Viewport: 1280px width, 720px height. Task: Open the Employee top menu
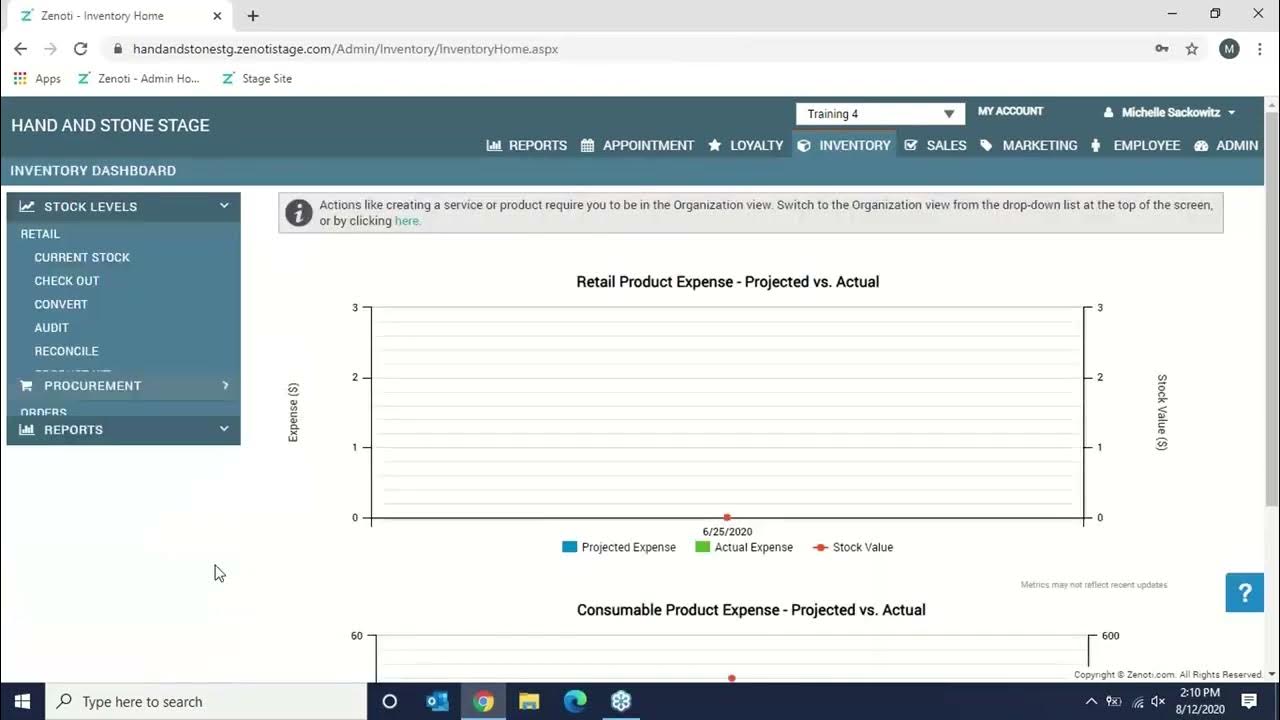[1135, 145]
